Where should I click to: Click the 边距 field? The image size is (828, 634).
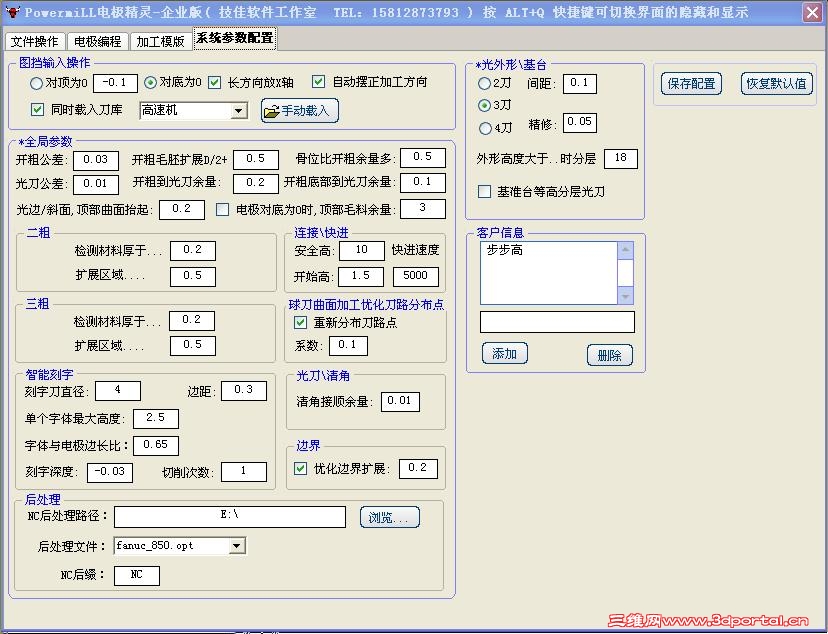[x=243, y=390]
